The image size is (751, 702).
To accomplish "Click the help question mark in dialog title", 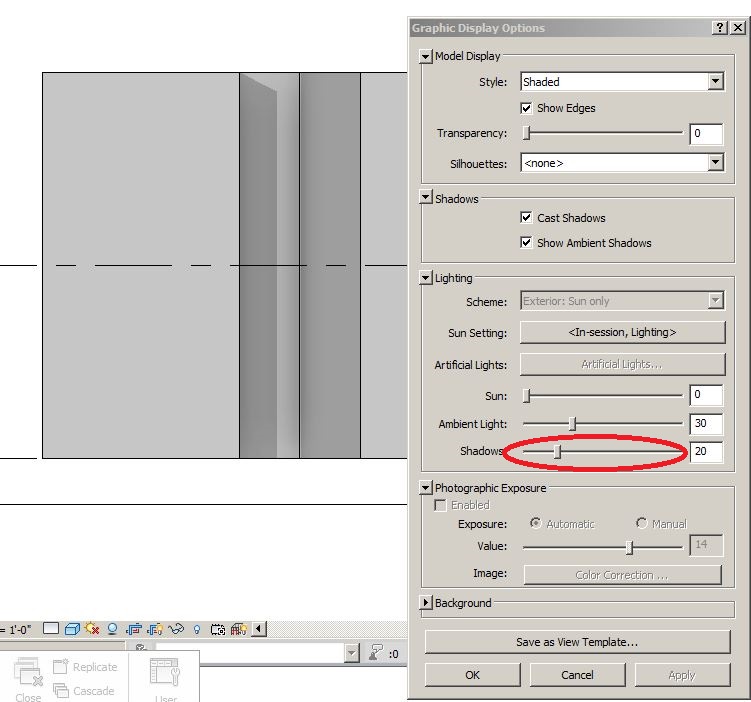I will tap(719, 28).
